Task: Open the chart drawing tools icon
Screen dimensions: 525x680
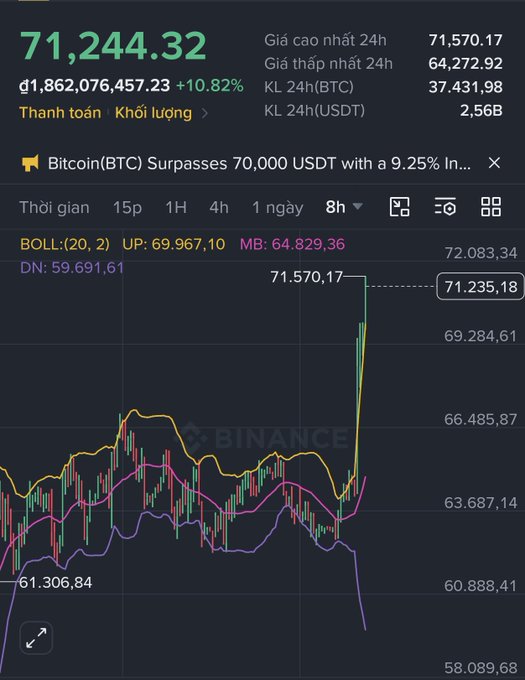Action: pyautogui.click(x=399, y=207)
